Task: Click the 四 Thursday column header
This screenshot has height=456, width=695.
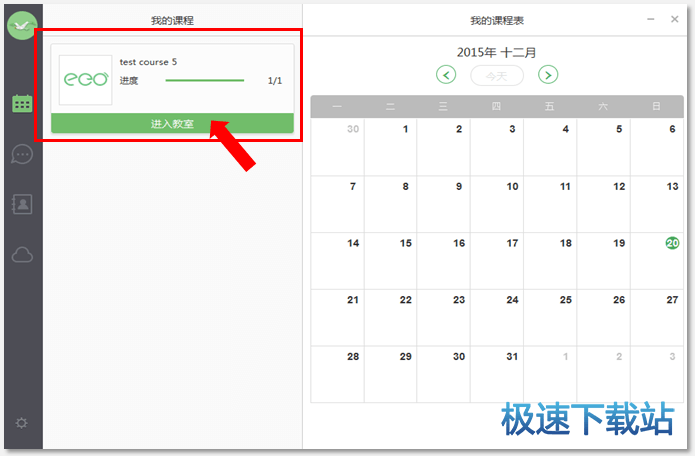Action: [496, 106]
